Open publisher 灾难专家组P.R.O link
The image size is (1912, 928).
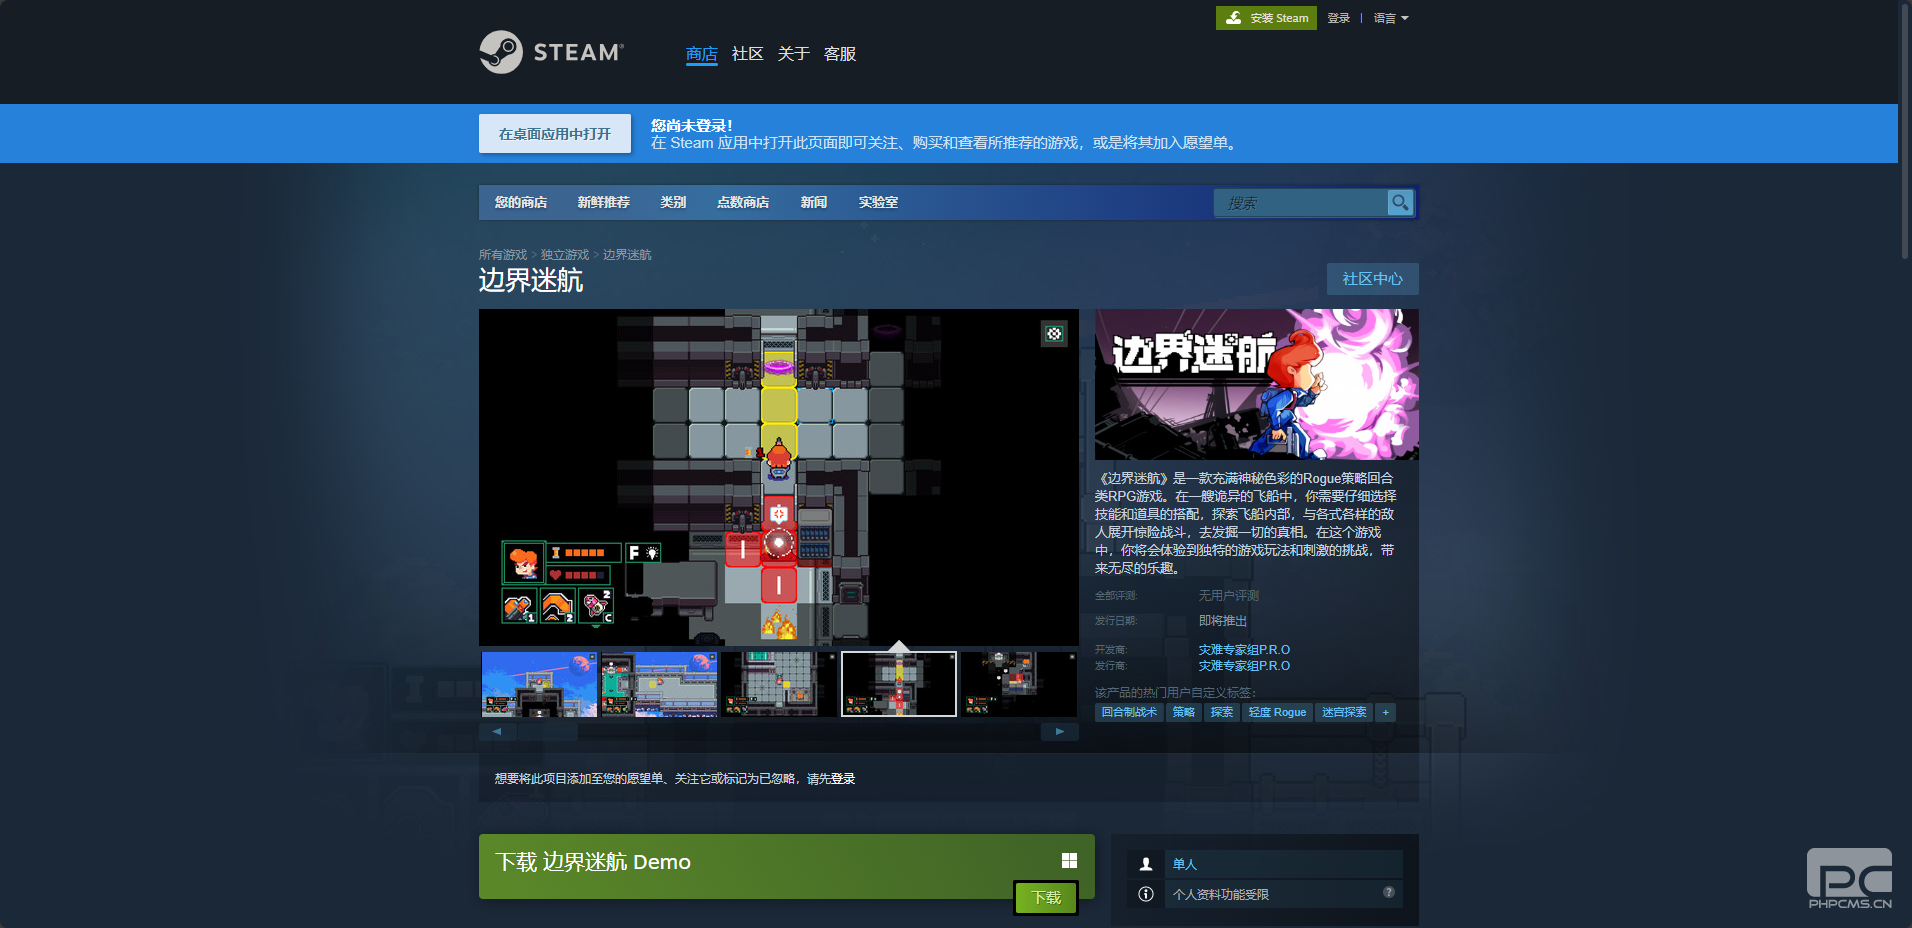point(1244,666)
